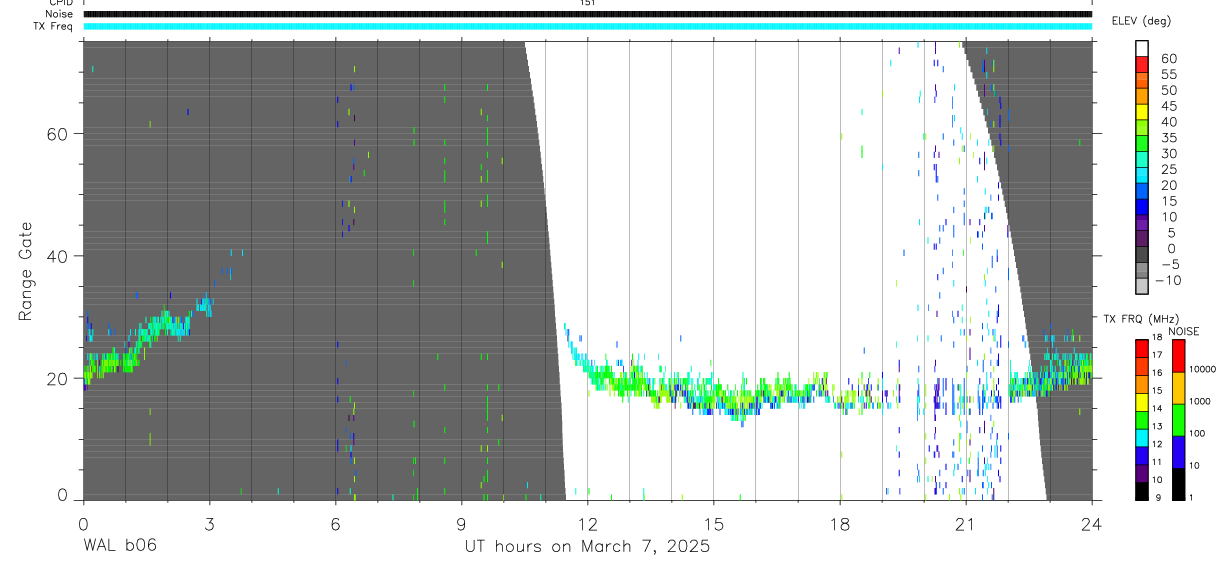Click the black Noise strip above the plot
This screenshot has width=1228, height=567.
pos(587,14)
